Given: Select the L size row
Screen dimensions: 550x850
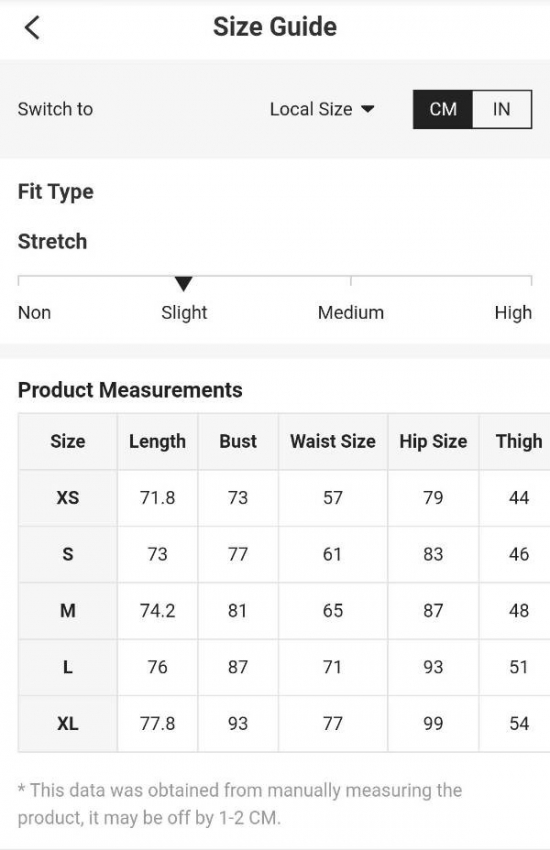Looking at the screenshot, I should coord(284,667).
